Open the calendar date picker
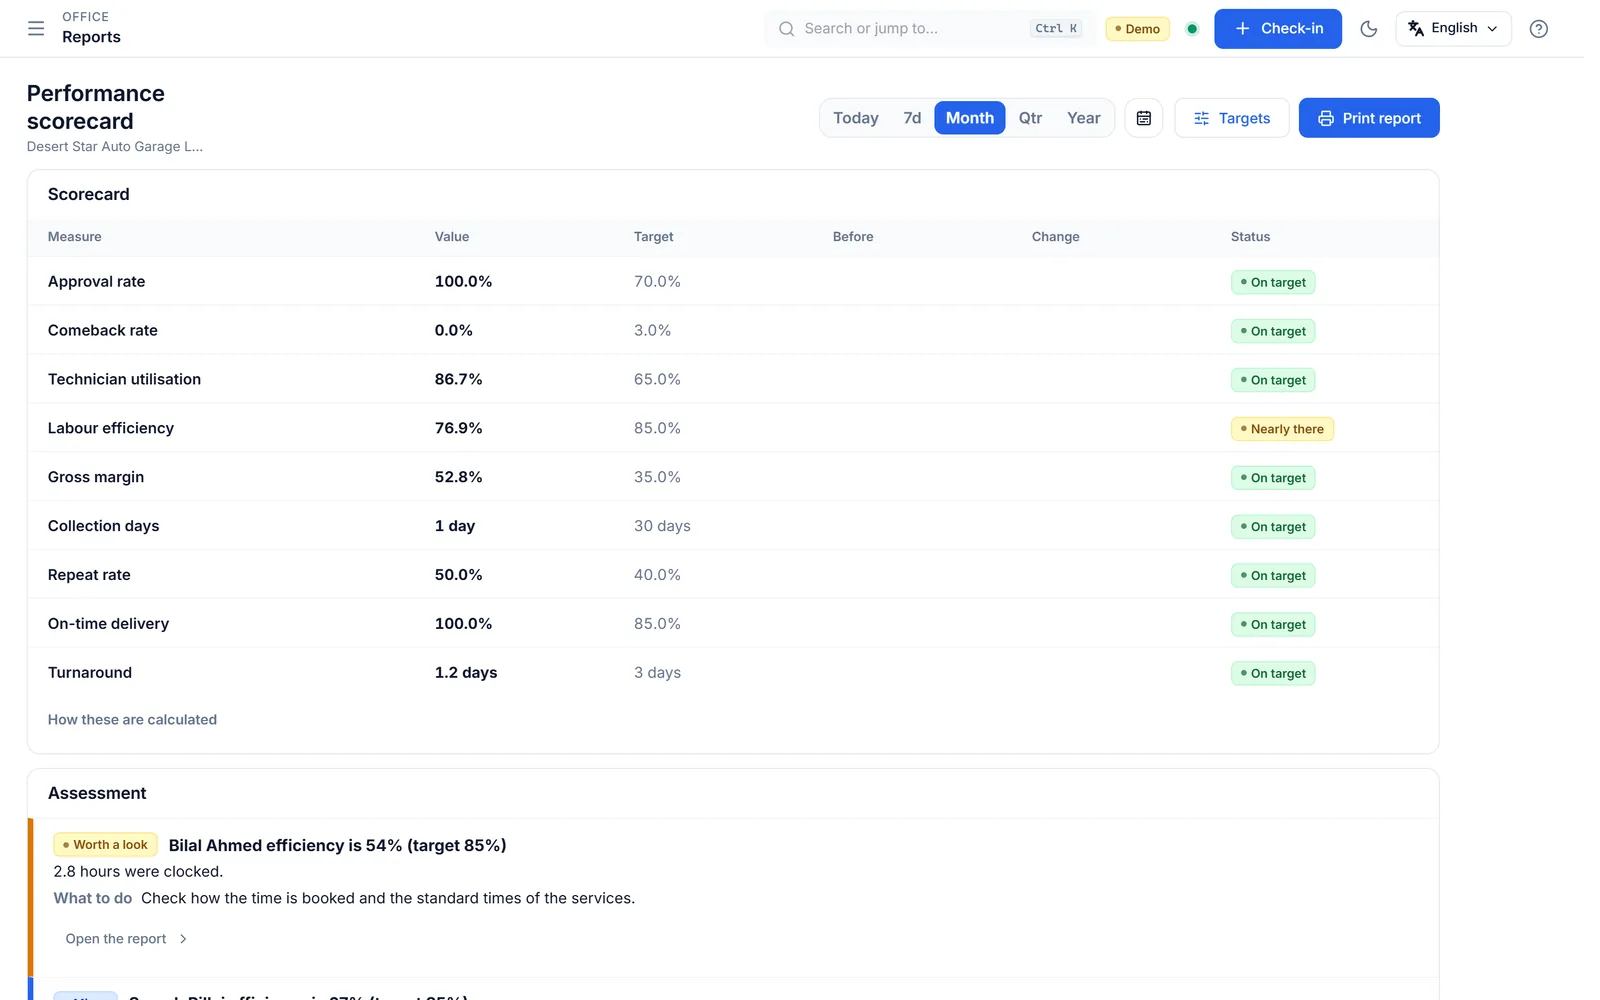This screenshot has width=1600, height=1000. [x=1144, y=118]
